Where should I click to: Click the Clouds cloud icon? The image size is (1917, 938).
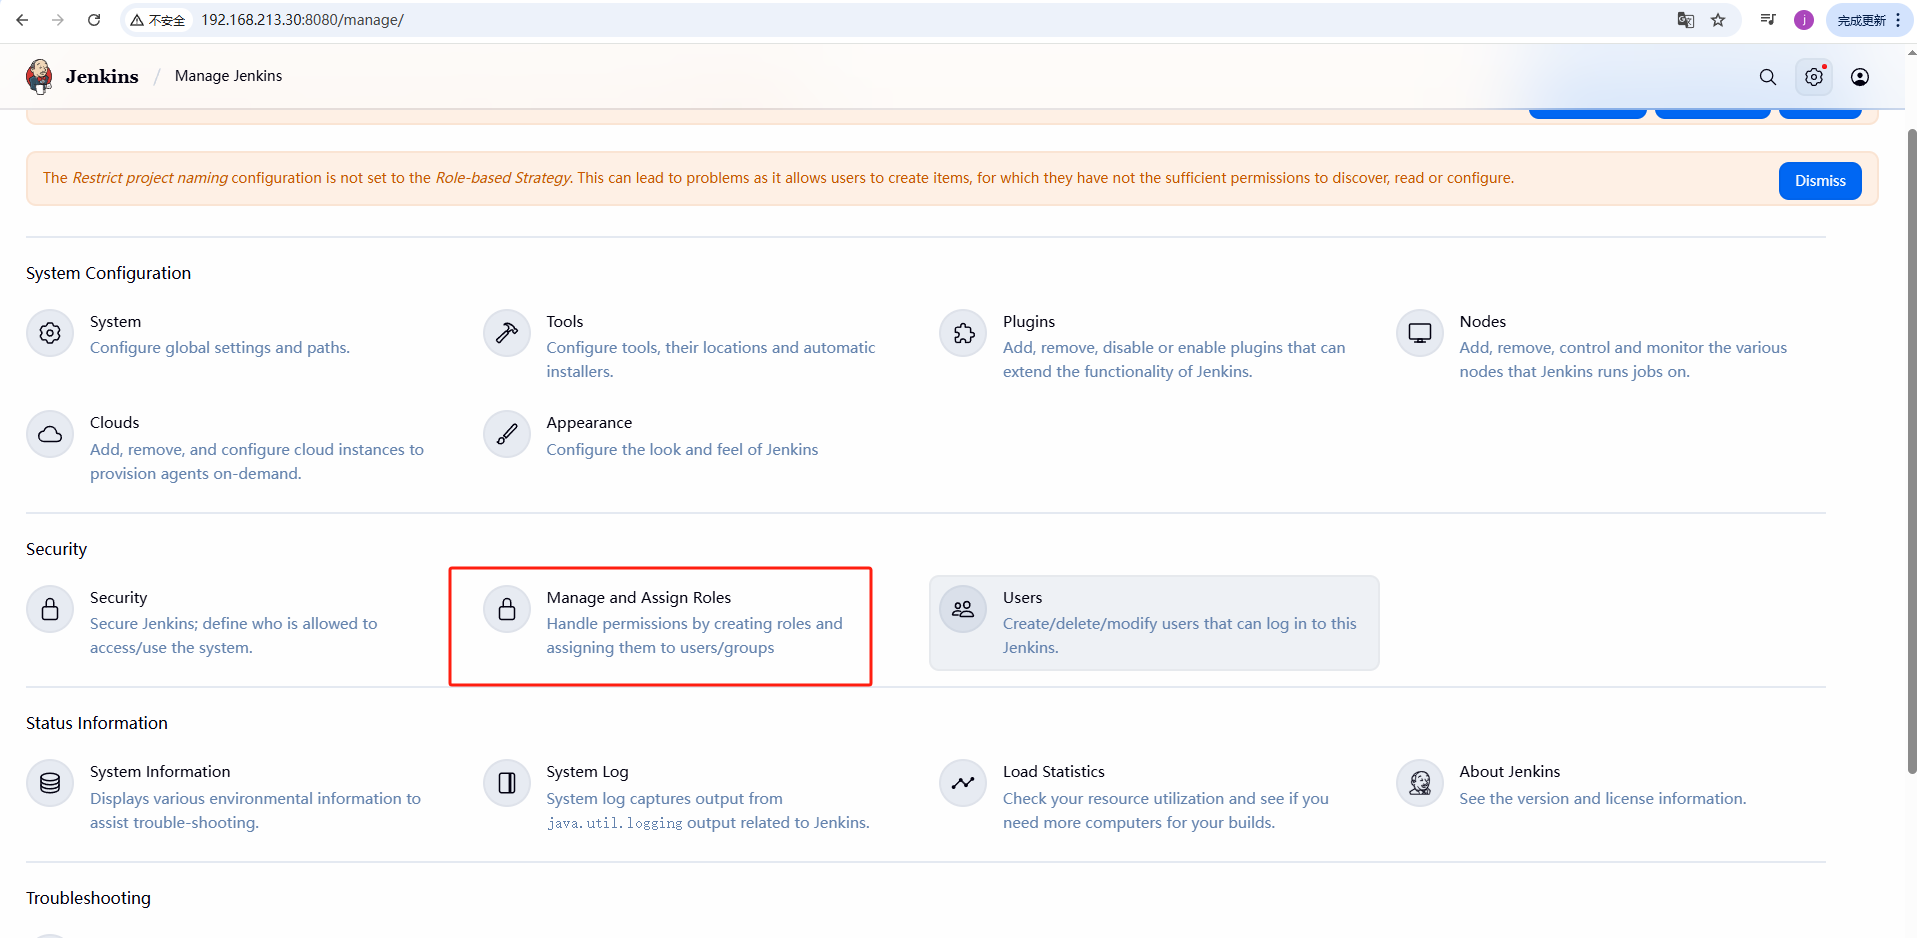(50, 434)
